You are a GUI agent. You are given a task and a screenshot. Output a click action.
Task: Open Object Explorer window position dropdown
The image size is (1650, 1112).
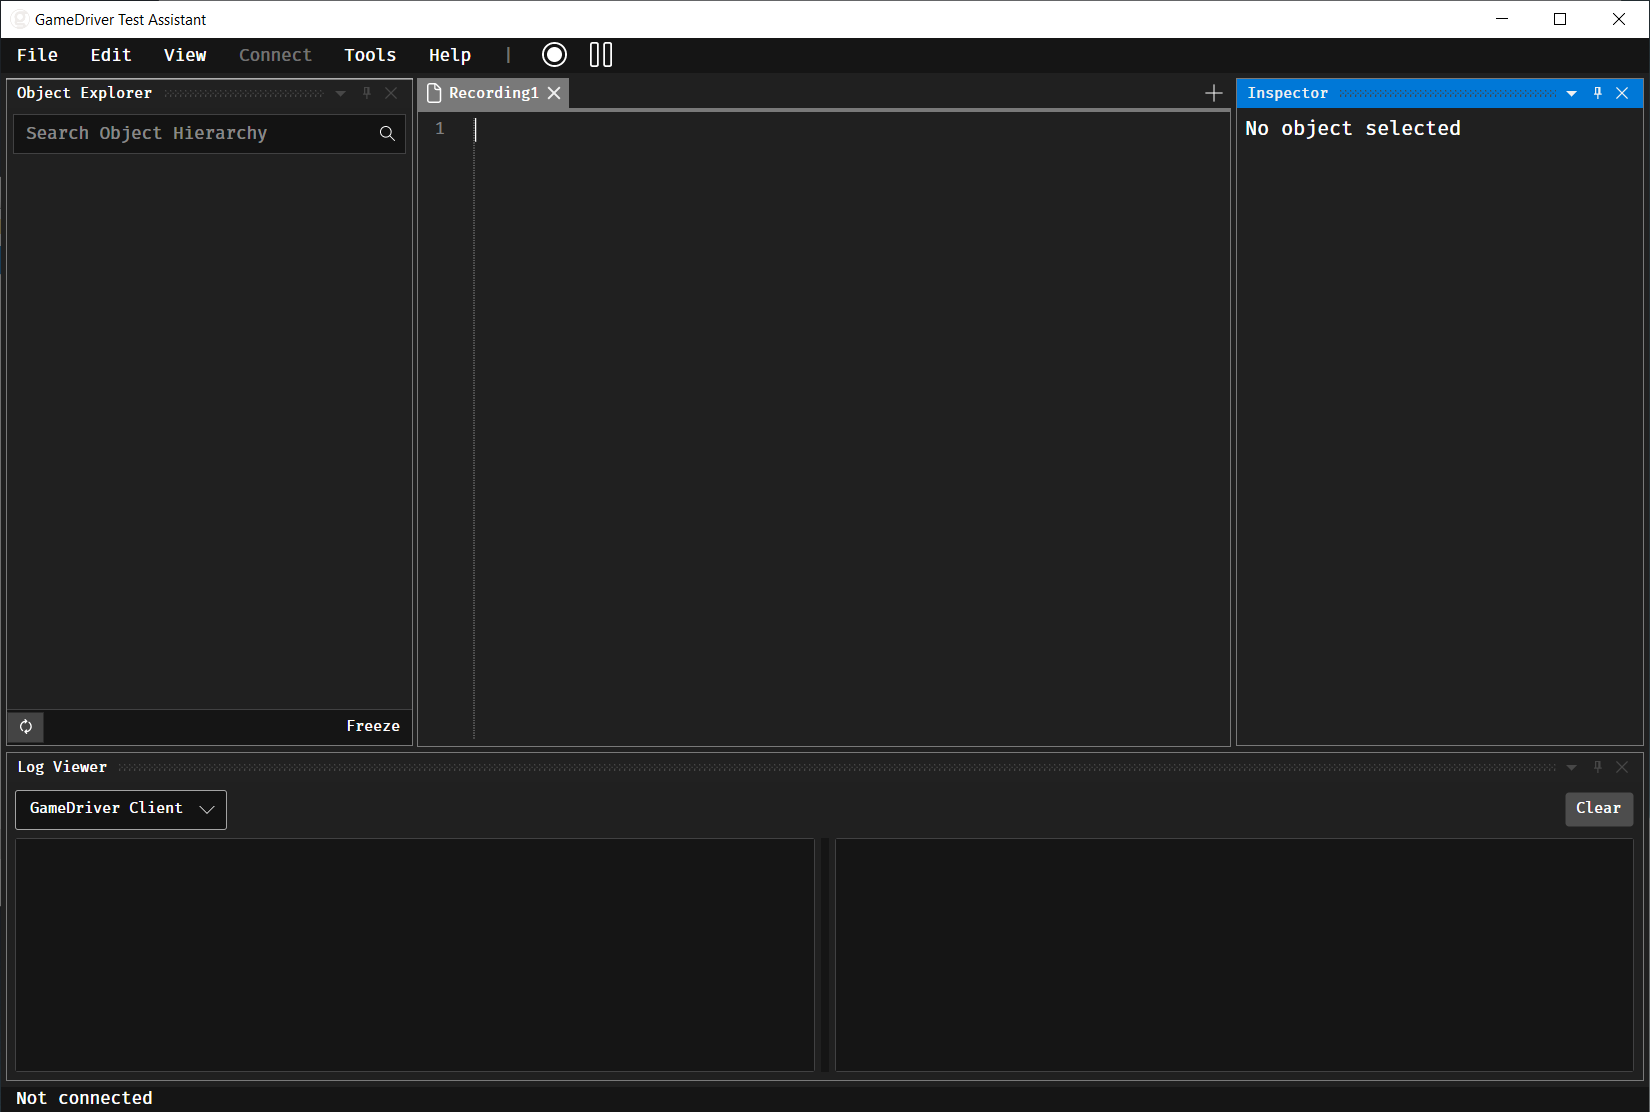point(341,93)
